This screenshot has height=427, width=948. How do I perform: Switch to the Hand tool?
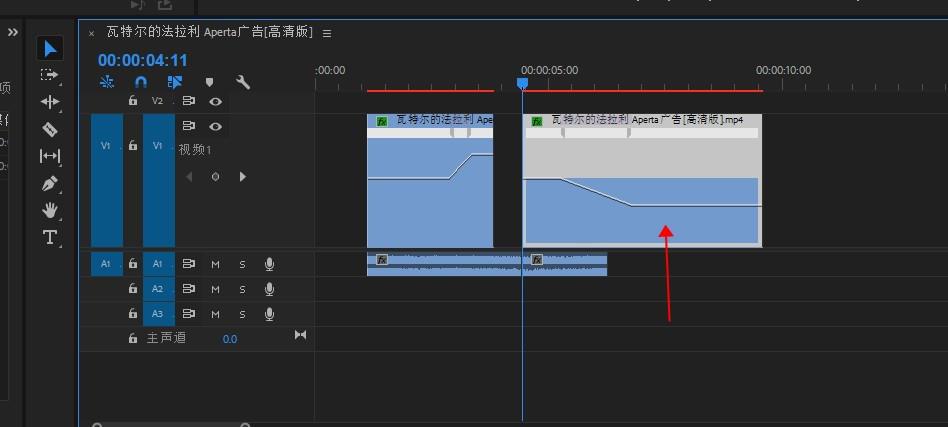(x=50, y=210)
